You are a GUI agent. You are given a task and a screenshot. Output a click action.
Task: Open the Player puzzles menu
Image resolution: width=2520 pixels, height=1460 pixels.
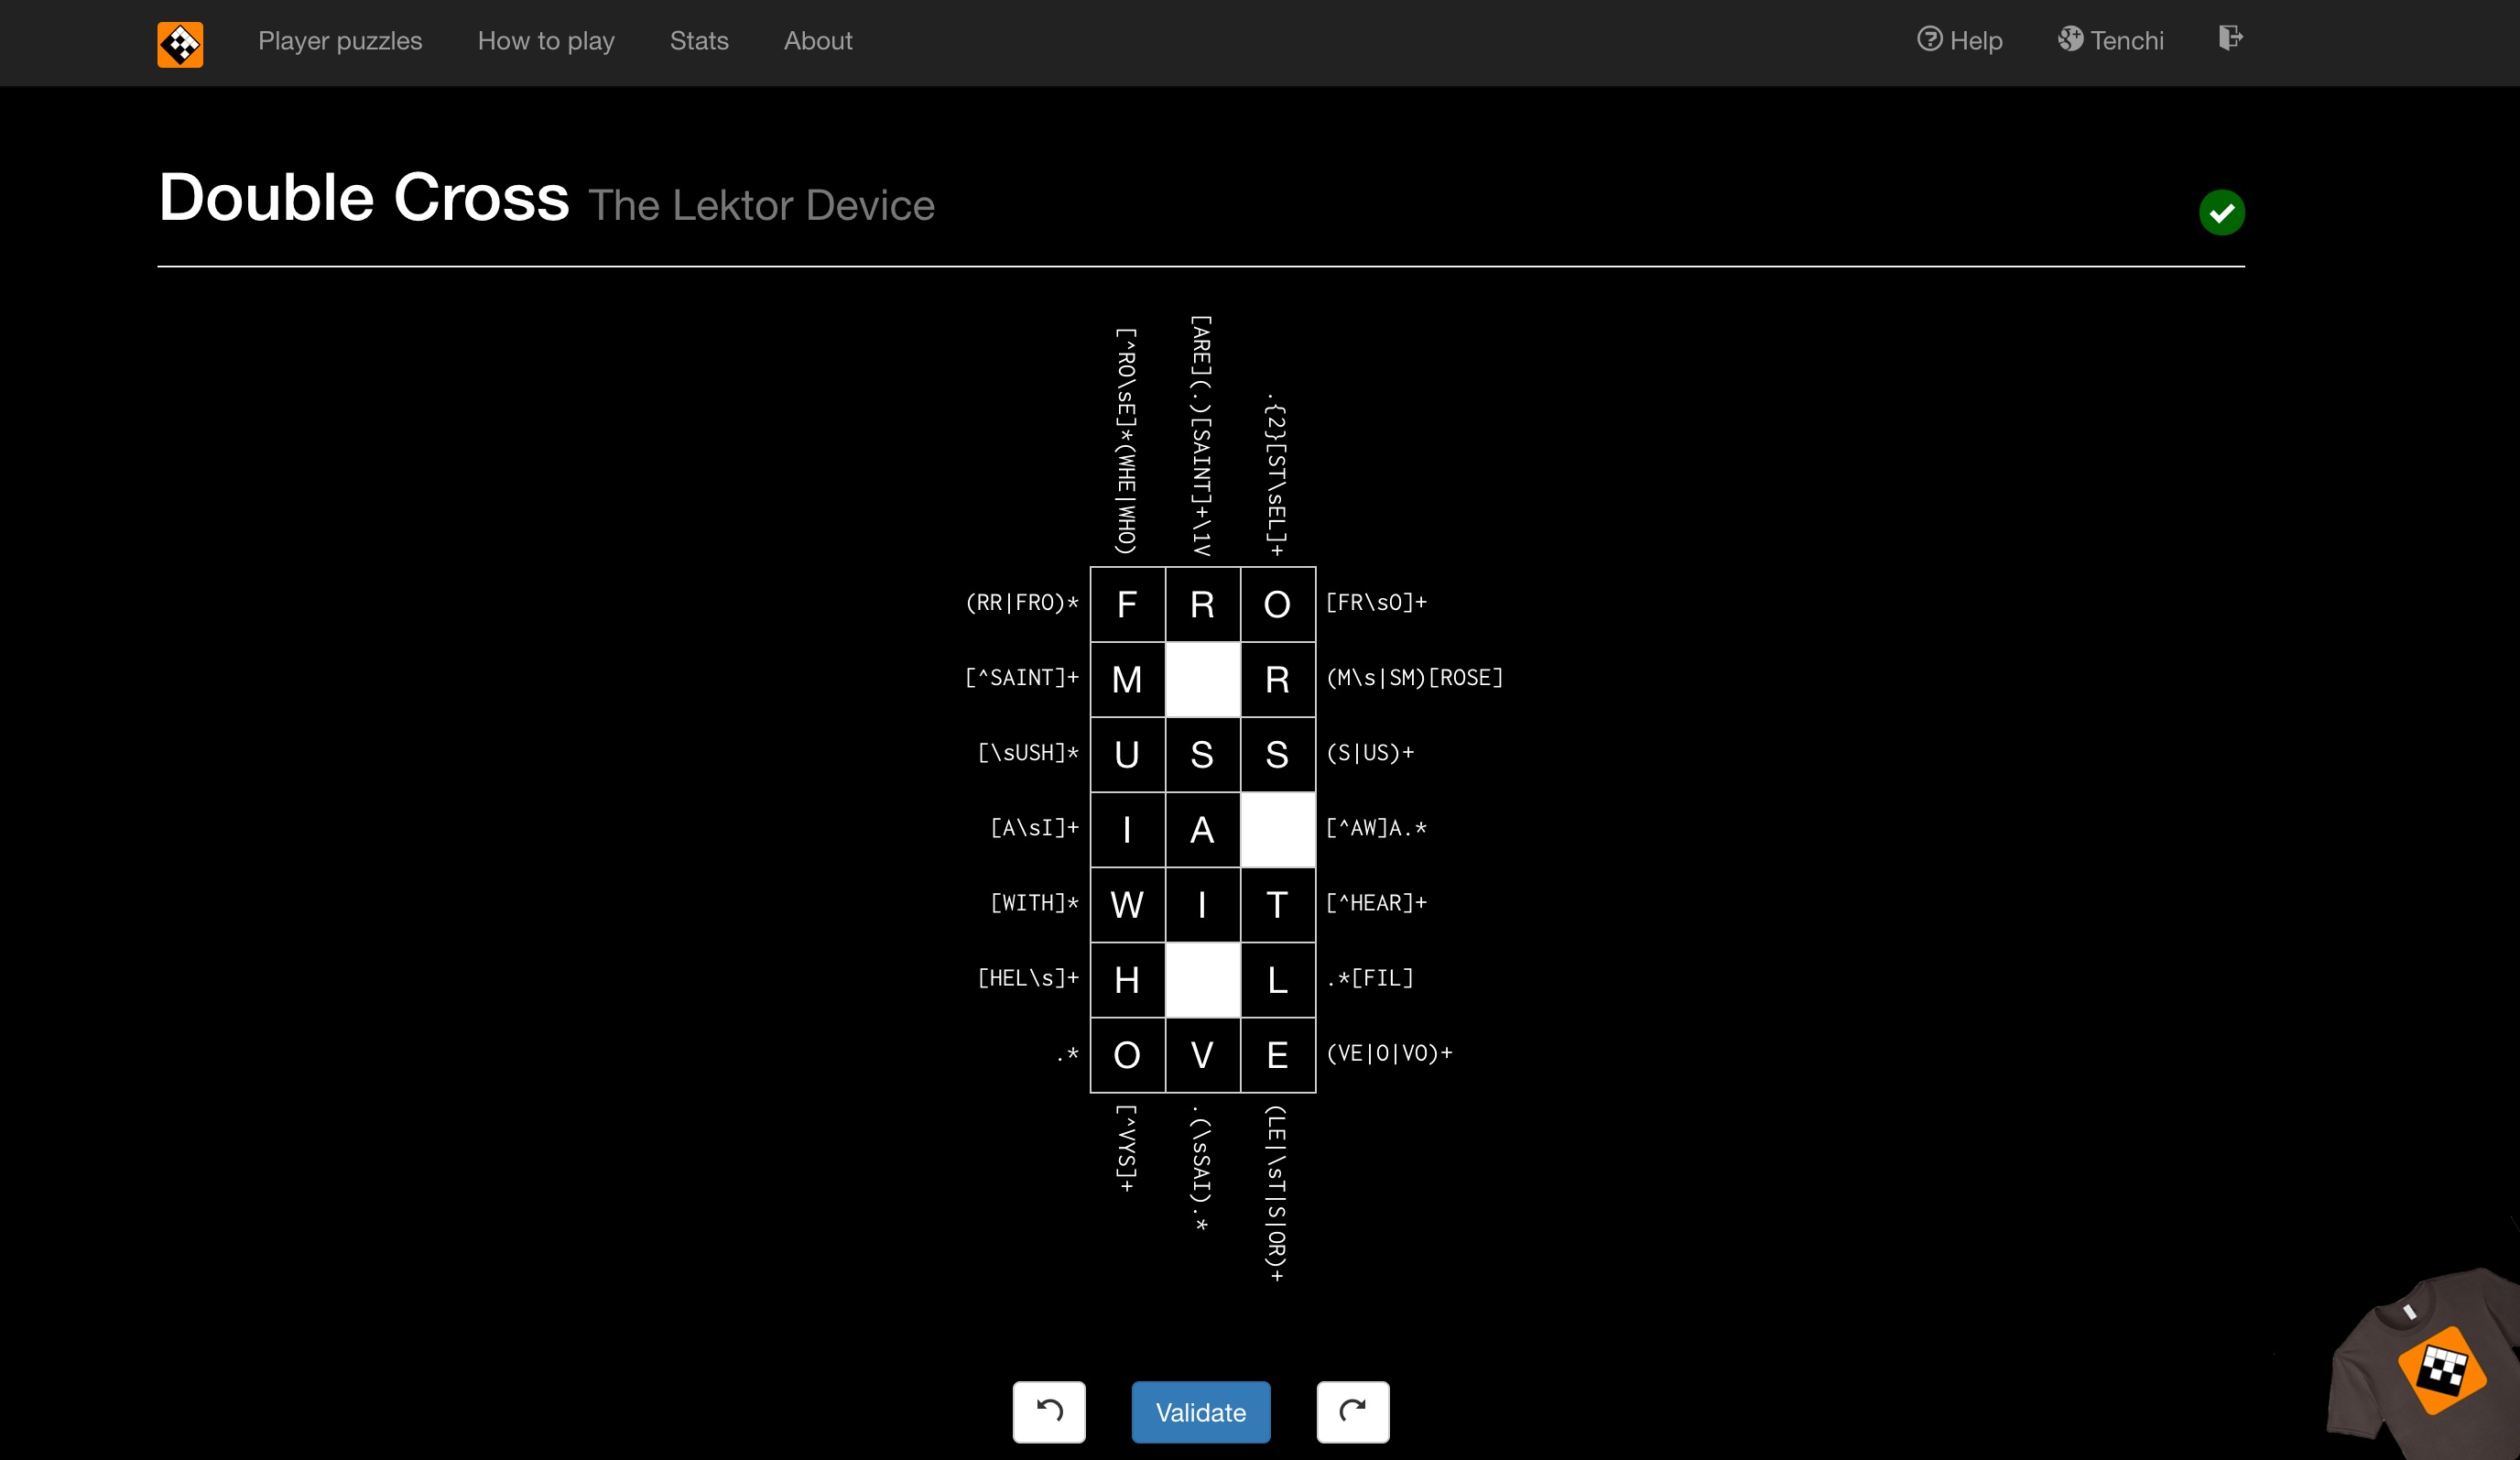(x=340, y=41)
